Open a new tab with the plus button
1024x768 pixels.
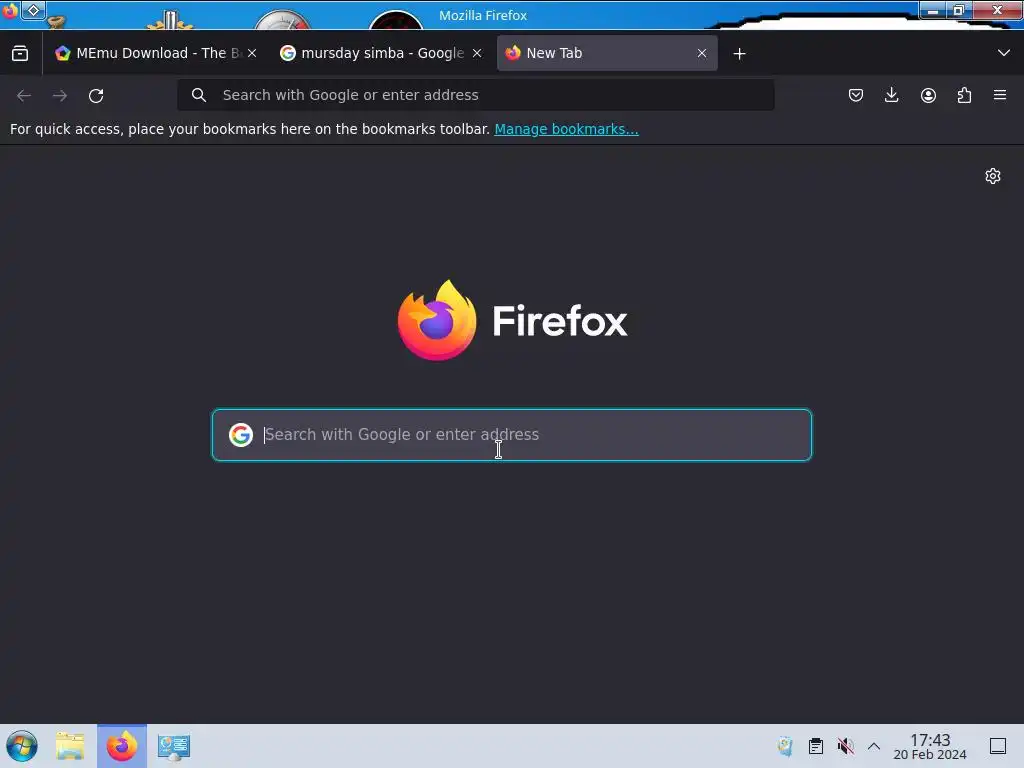point(739,54)
